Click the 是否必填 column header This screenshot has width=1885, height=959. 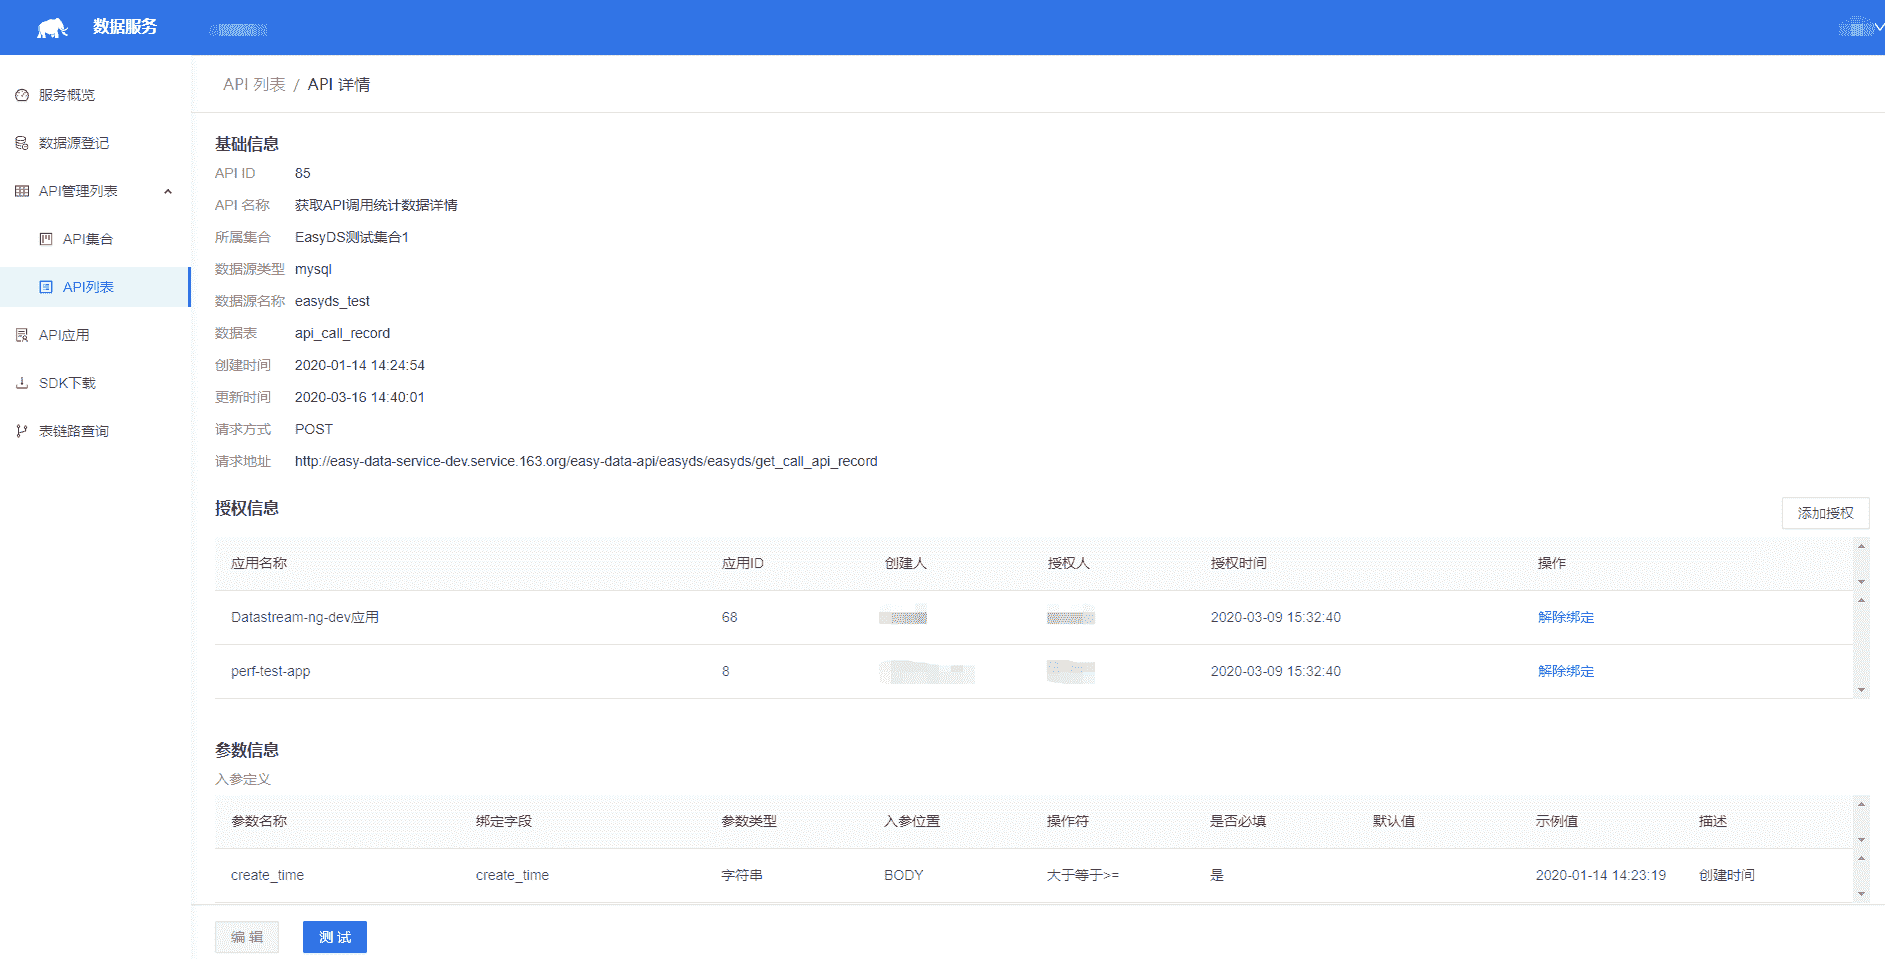1238,821
